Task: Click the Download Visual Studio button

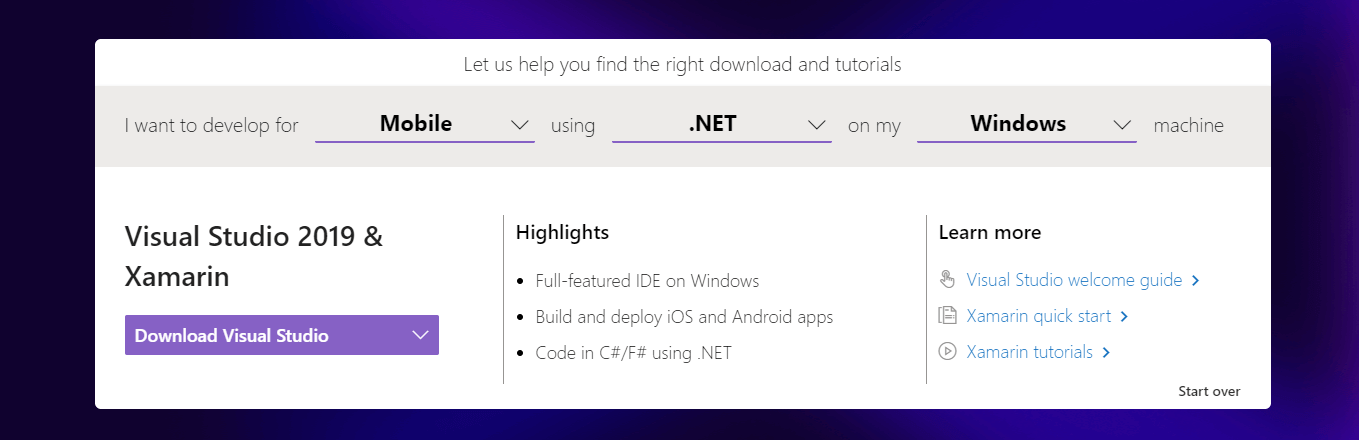Action: point(282,335)
